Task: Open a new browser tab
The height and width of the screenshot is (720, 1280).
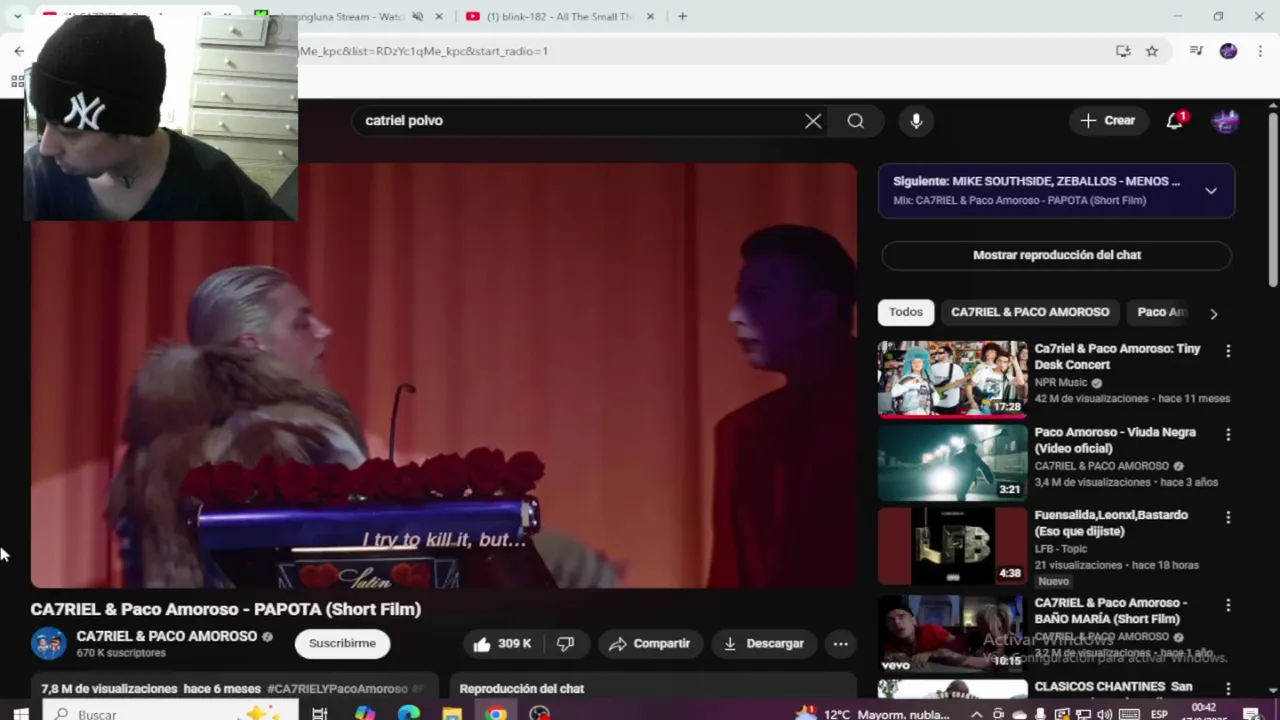Action: click(682, 16)
